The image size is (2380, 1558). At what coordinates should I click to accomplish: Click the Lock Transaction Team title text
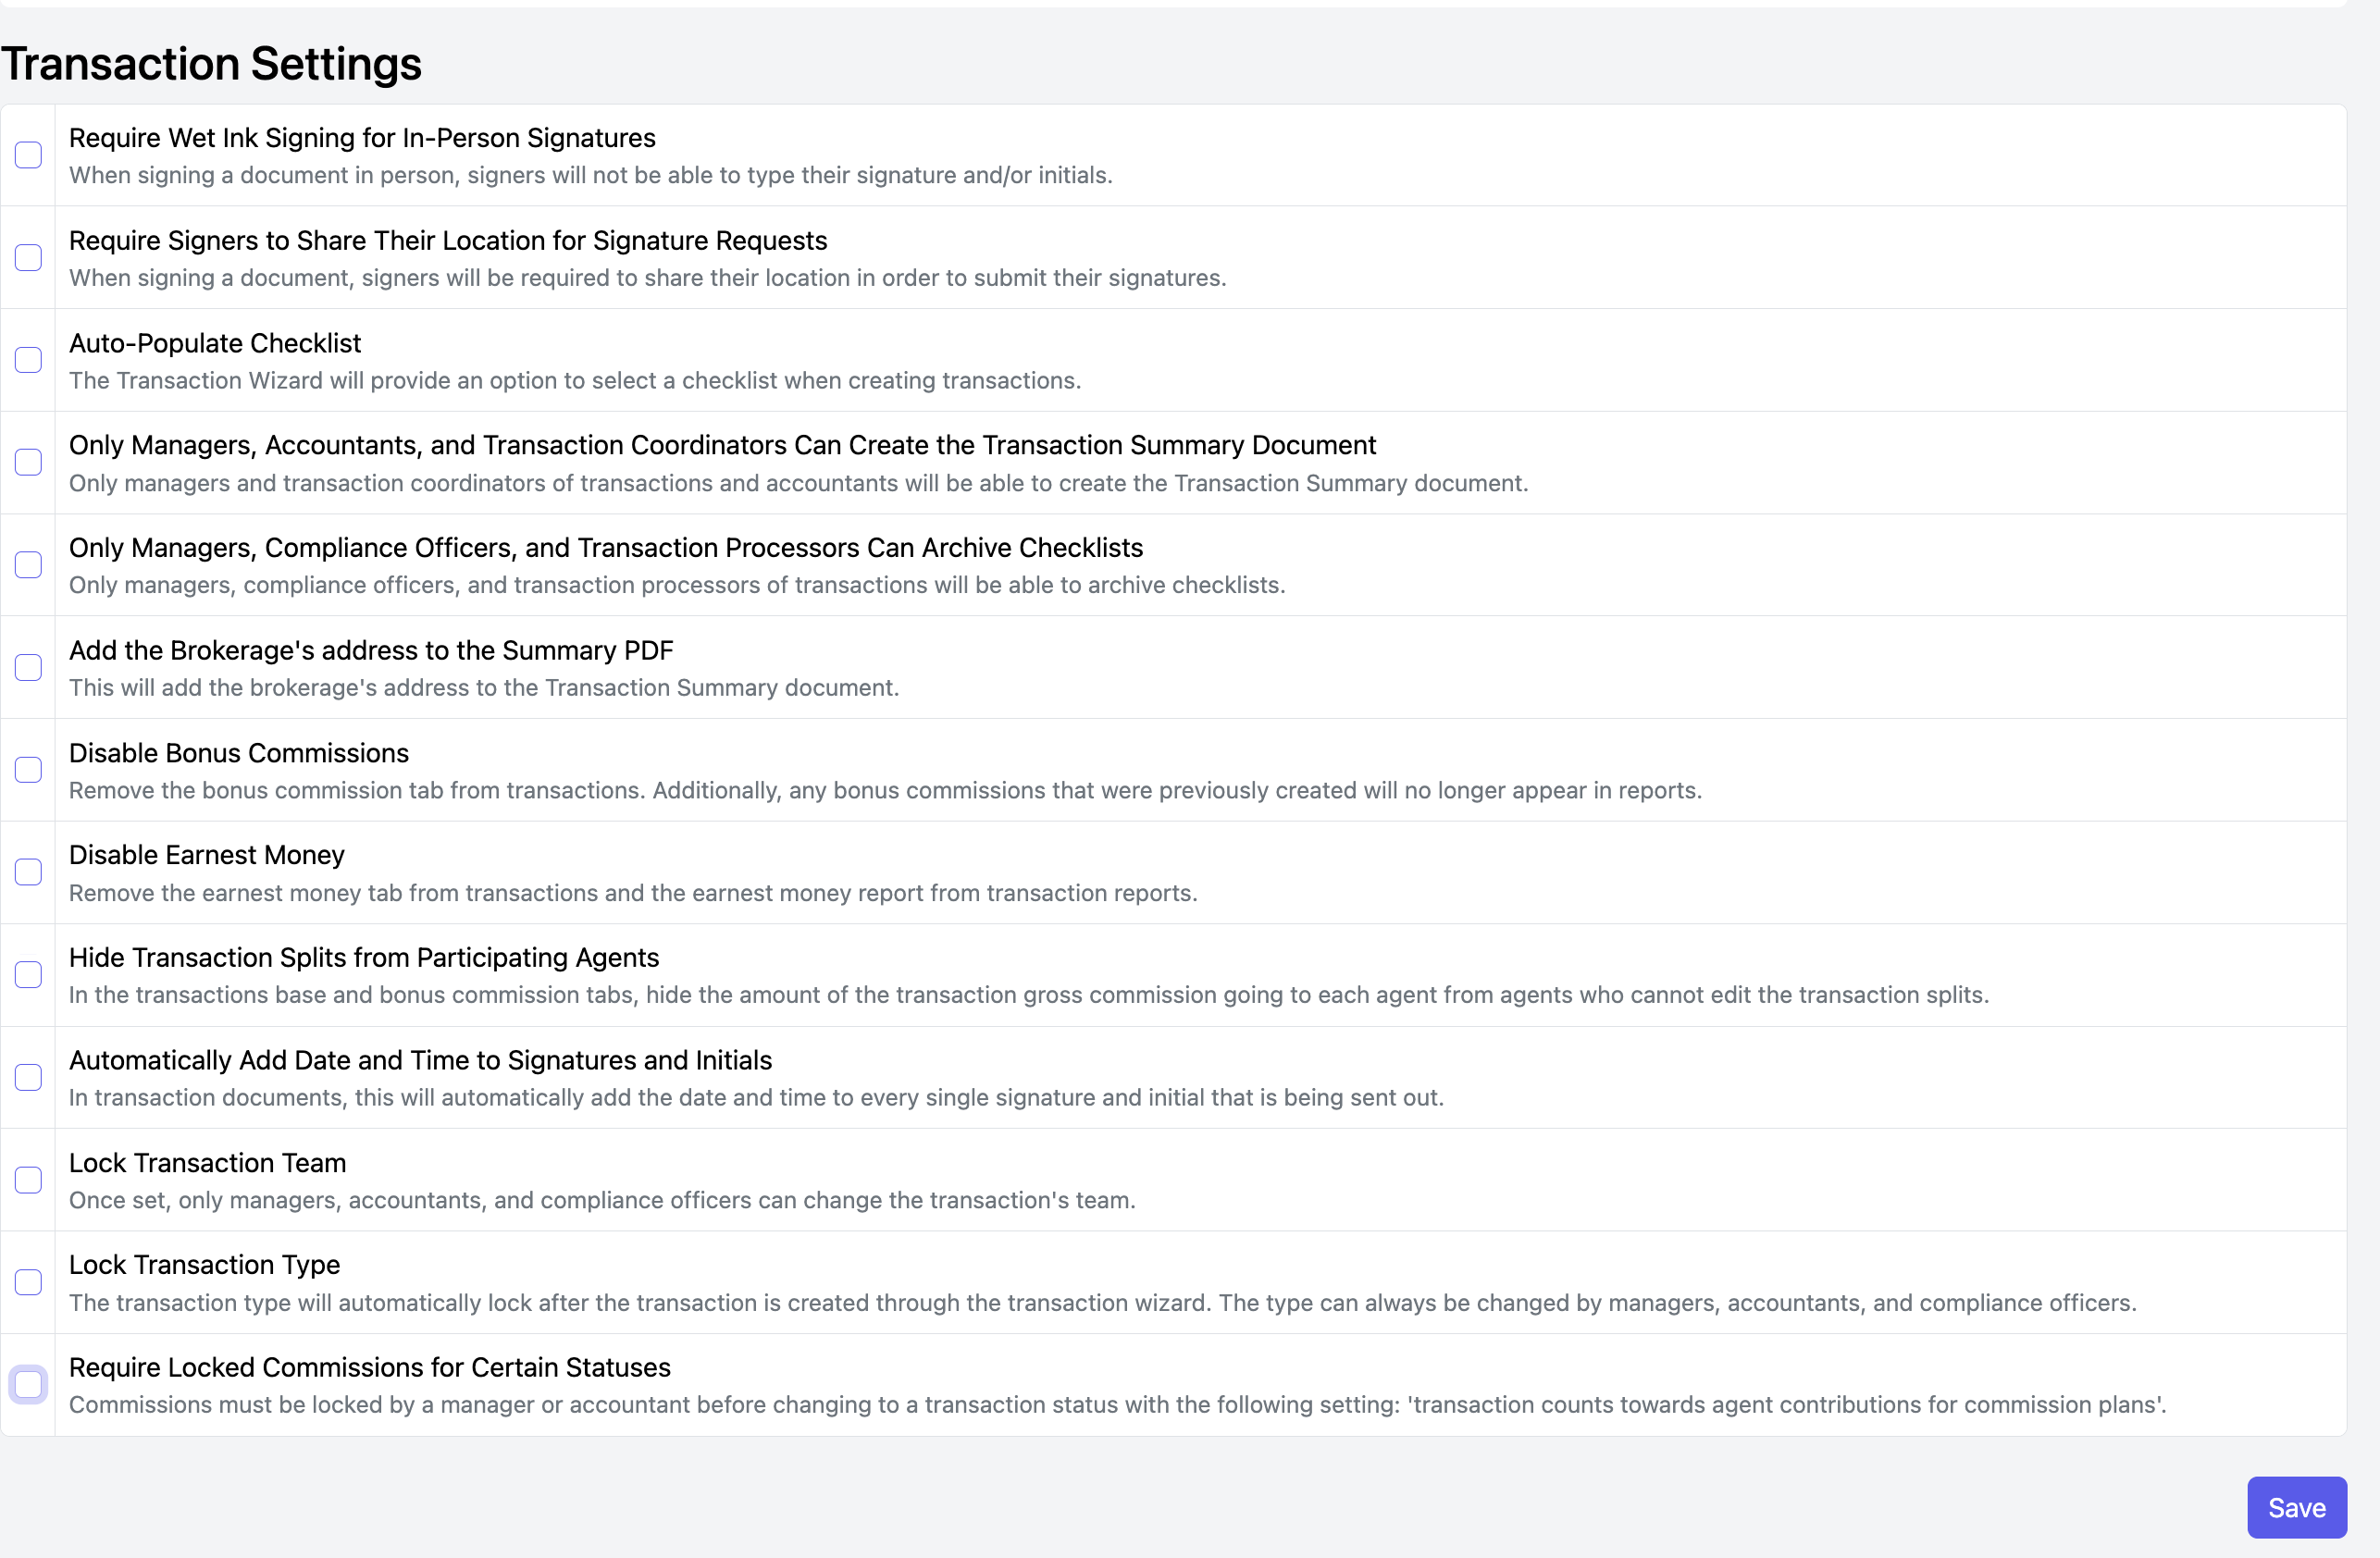pyautogui.click(x=207, y=1163)
